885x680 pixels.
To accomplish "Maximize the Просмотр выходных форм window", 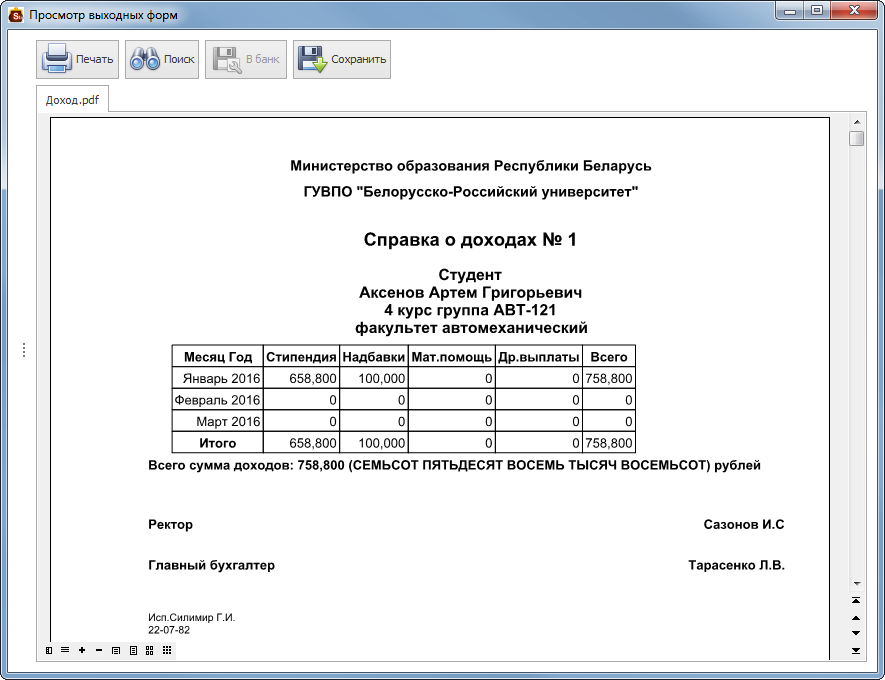I will (x=817, y=11).
